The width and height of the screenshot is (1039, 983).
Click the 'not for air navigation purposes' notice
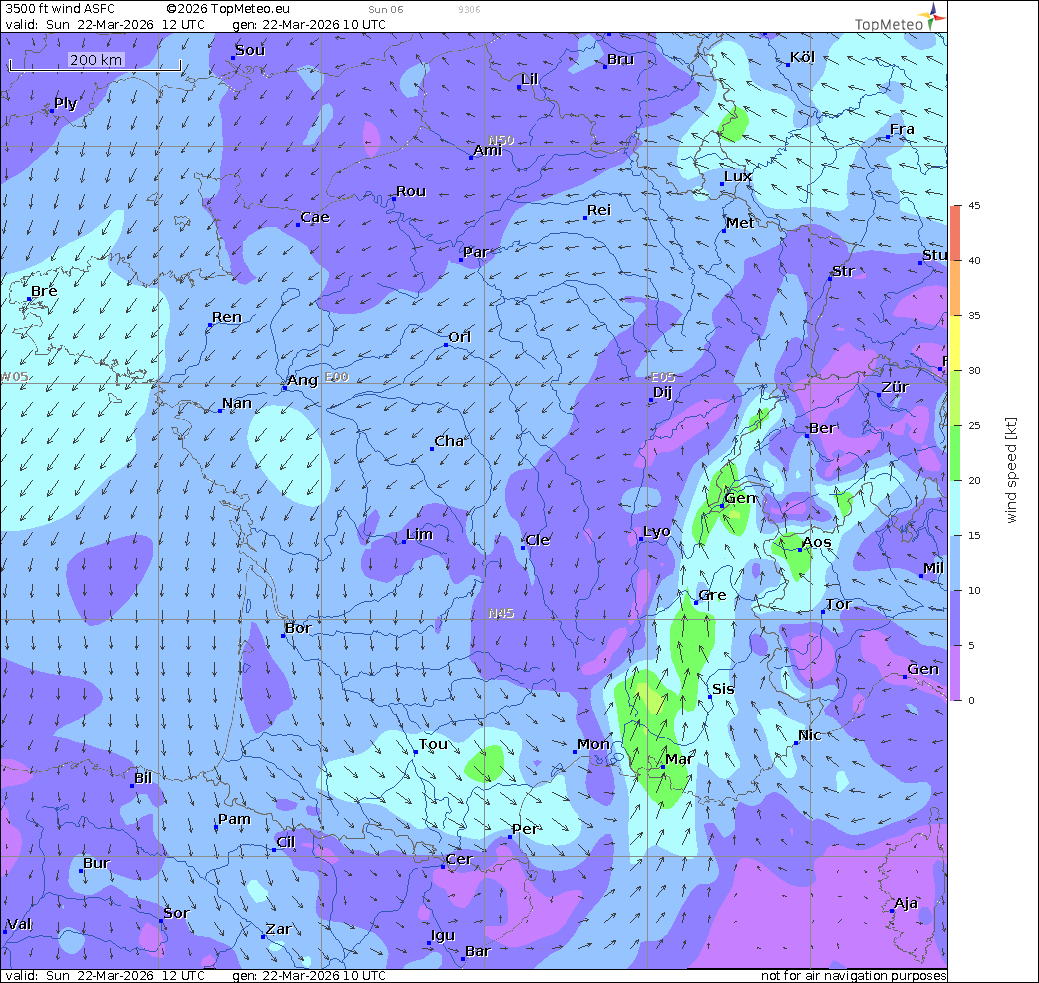pyautogui.click(x=852, y=976)
